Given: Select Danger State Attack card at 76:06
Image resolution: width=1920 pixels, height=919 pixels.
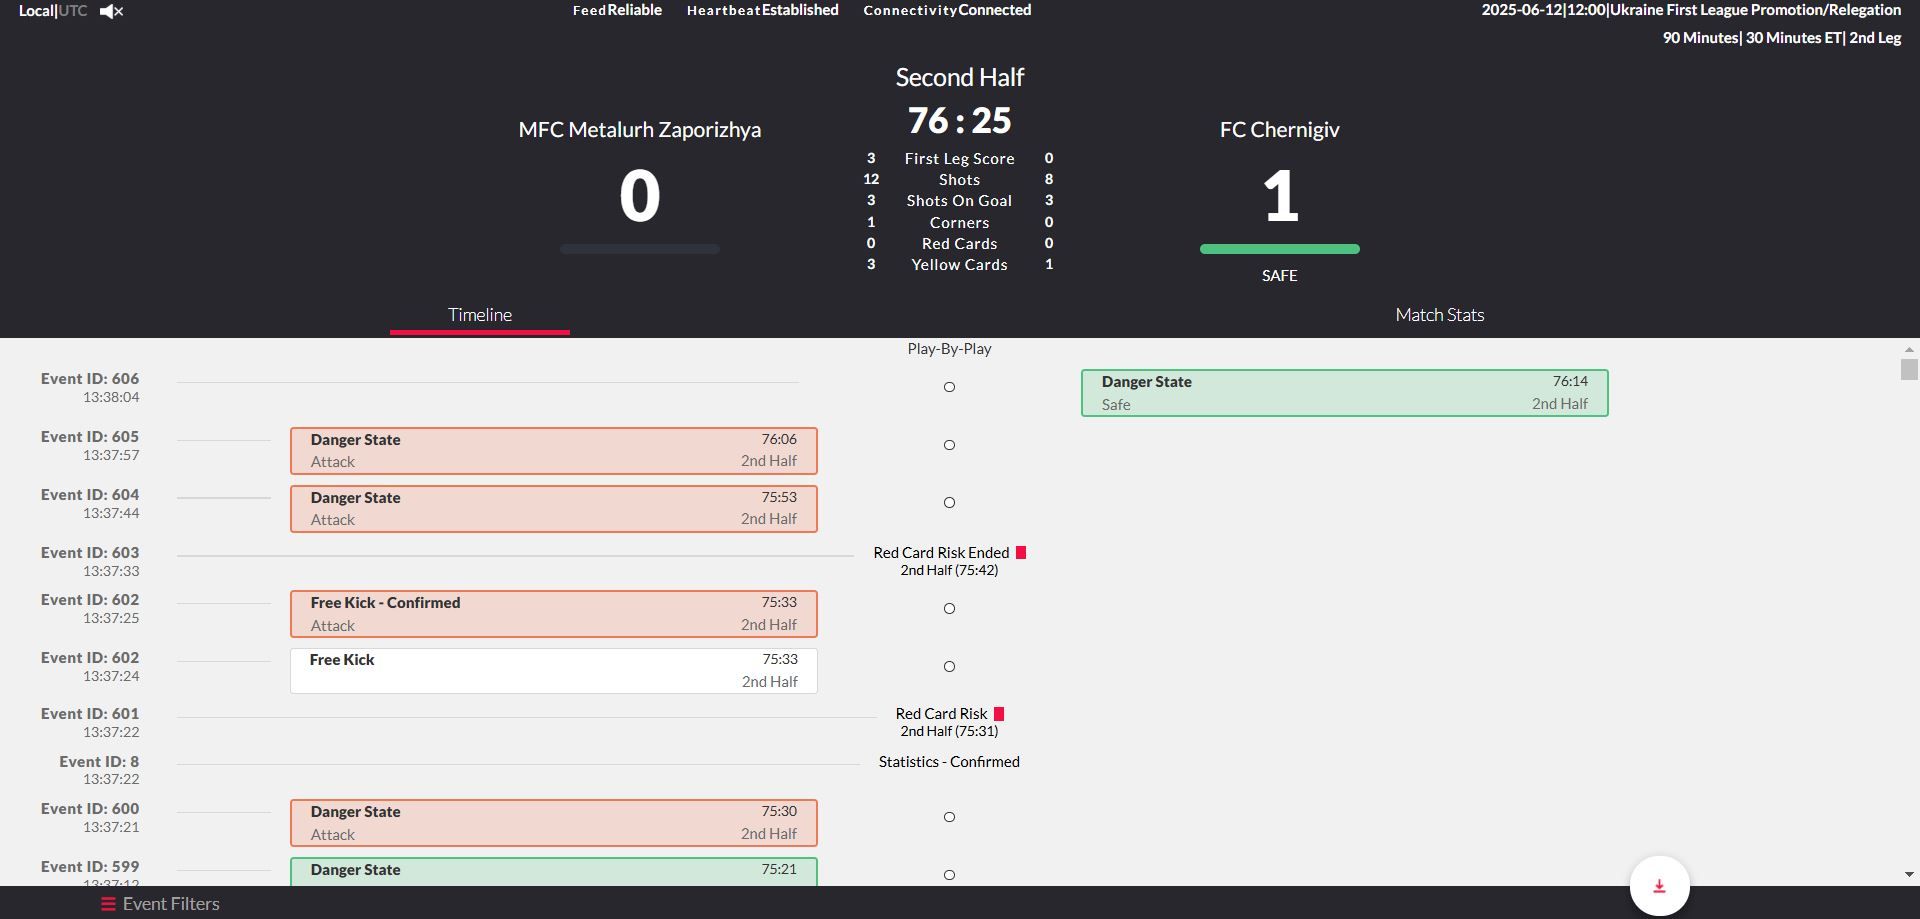Looking at the screenshot, I should click(553, 451).
